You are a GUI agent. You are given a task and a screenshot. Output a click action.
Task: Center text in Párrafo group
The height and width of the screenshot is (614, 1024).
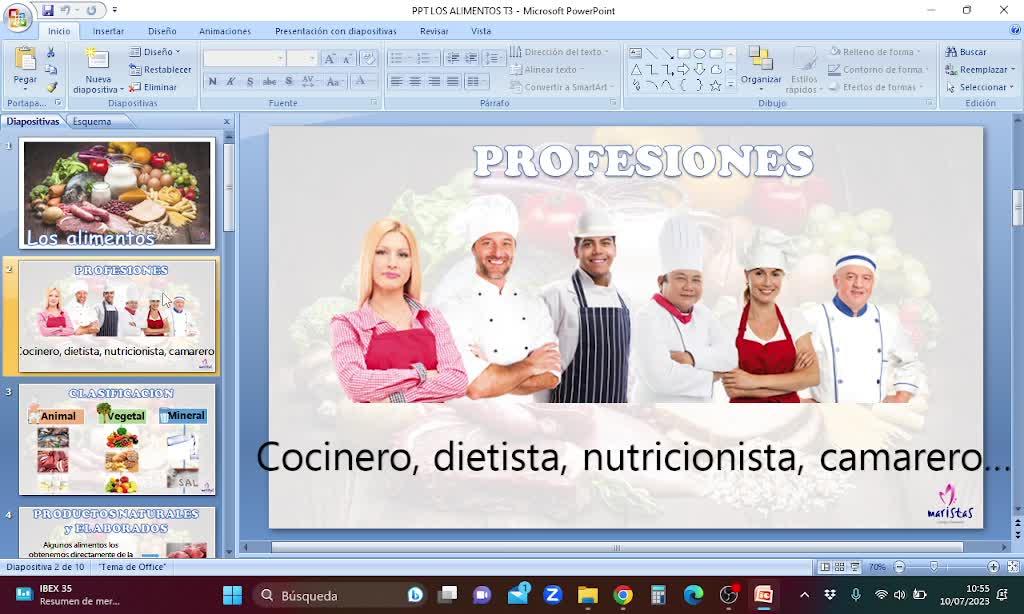[x=415, y=81]
